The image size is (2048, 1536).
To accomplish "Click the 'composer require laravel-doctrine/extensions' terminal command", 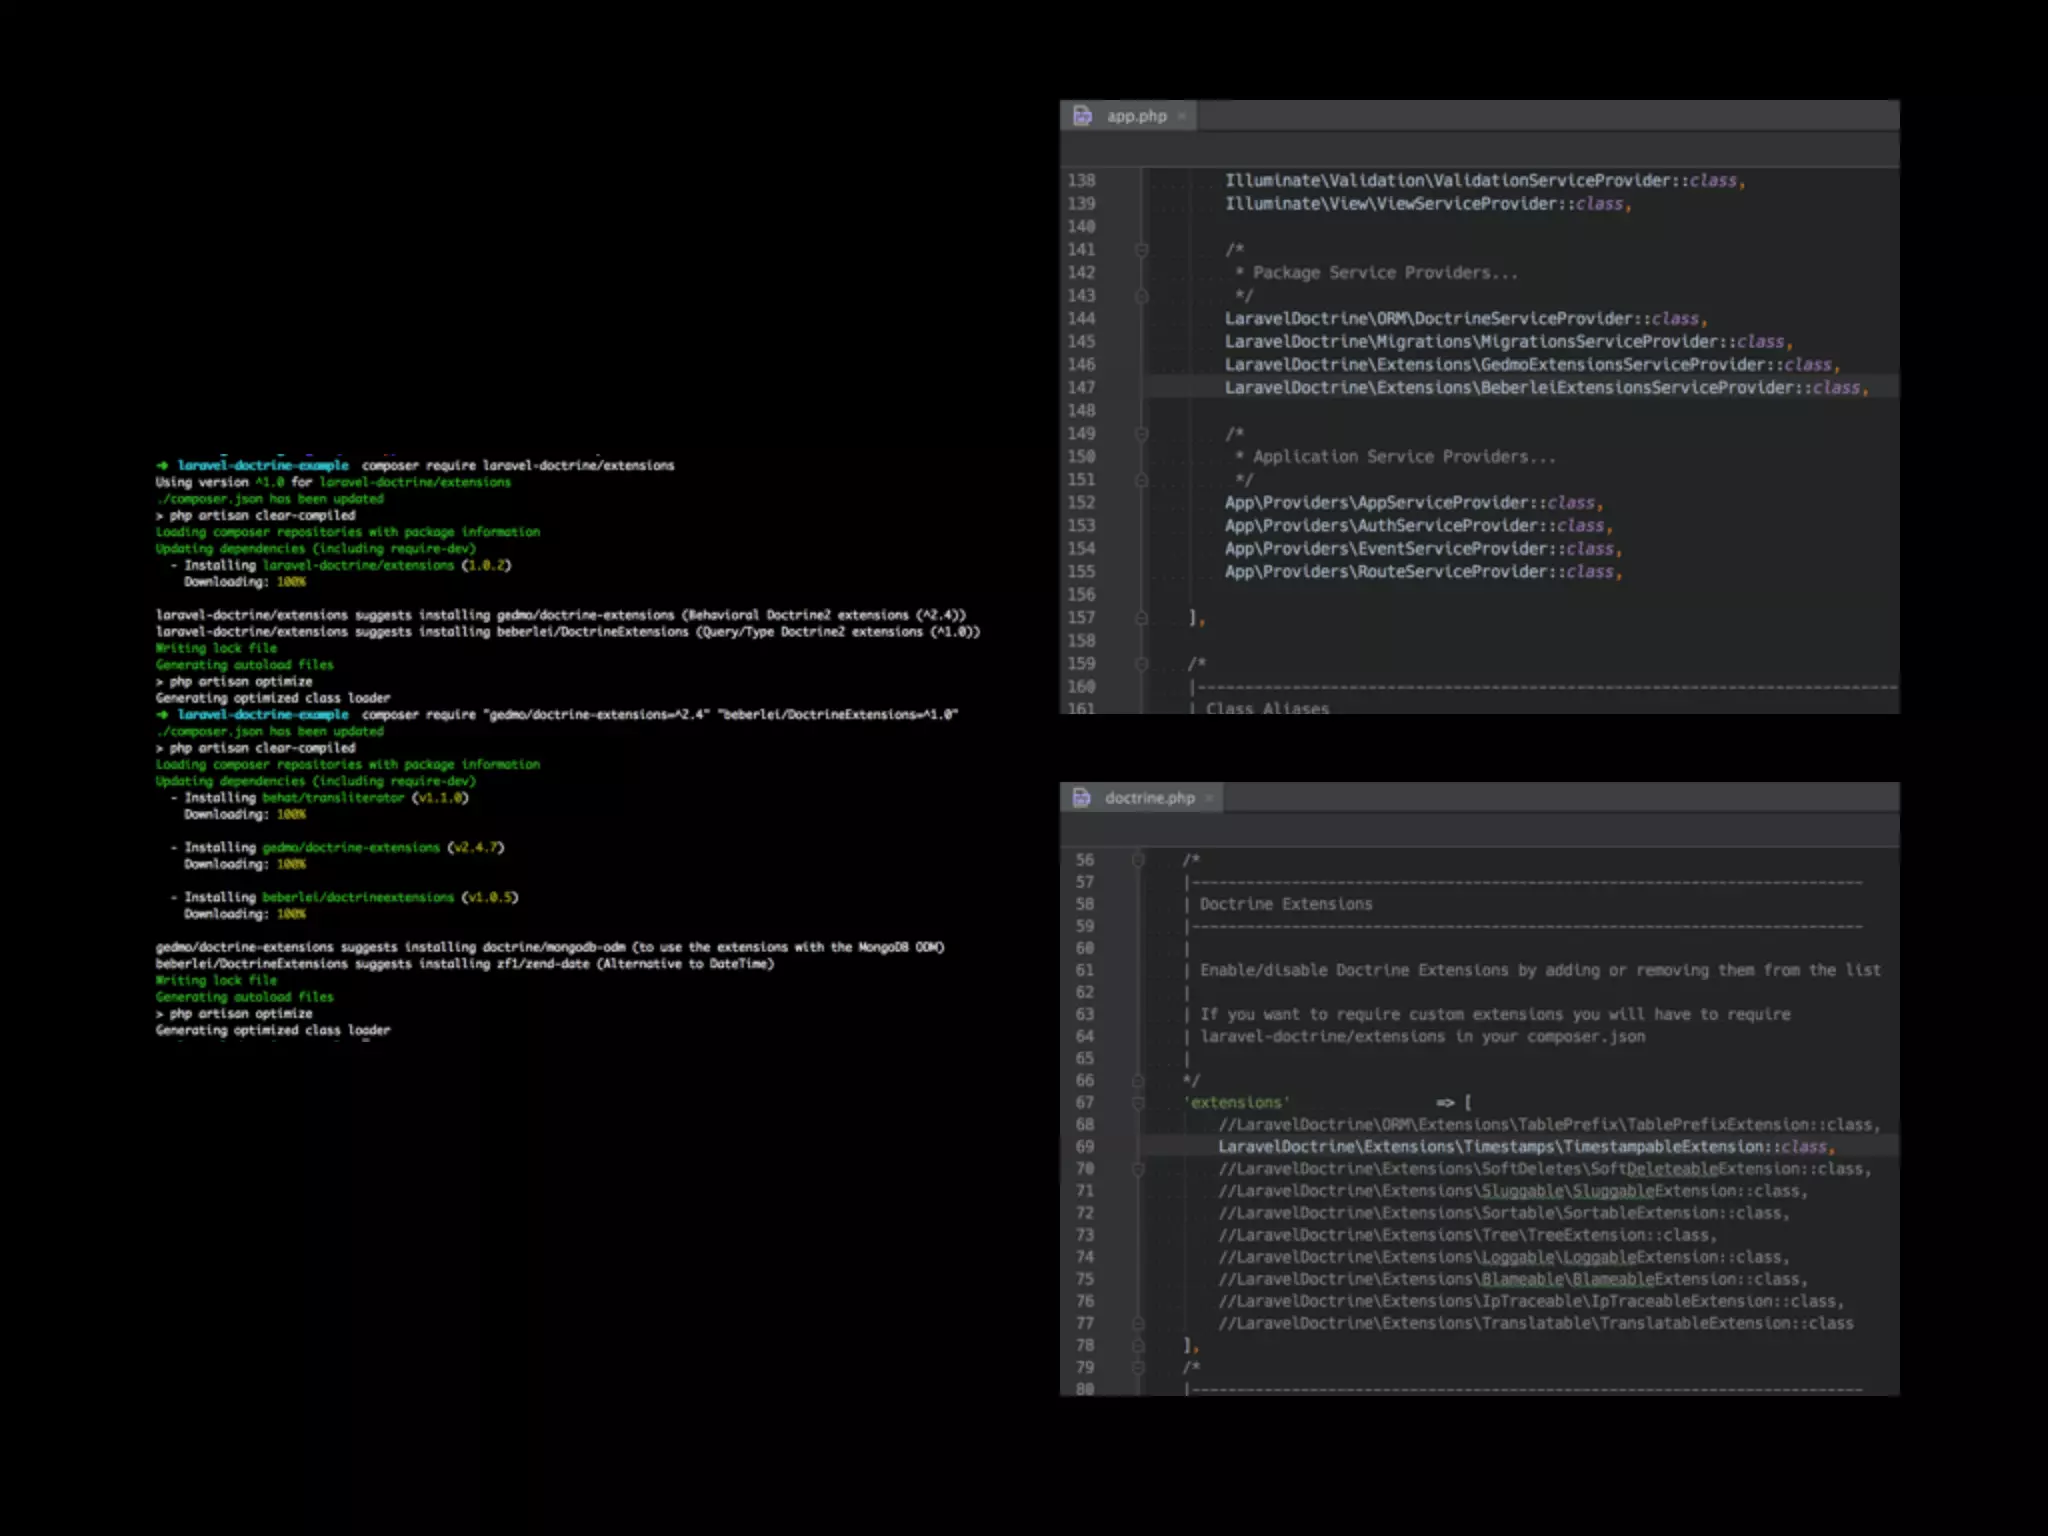I will point(518,466).
